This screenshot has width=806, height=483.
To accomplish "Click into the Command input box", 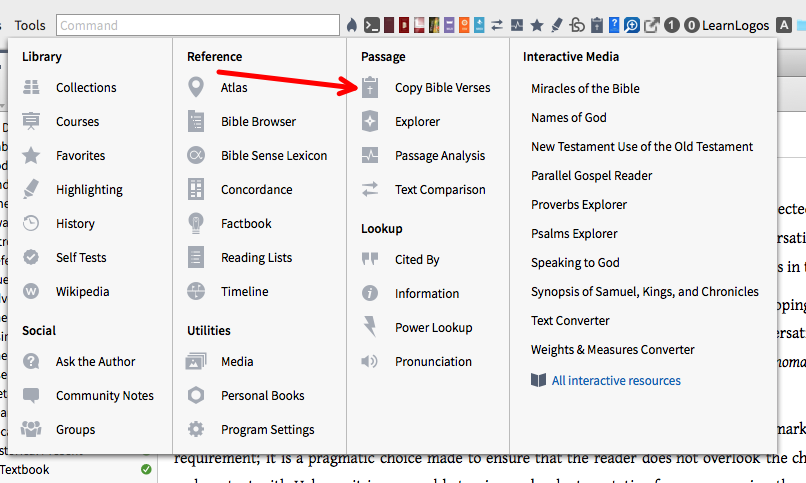I will click(198, 25).
